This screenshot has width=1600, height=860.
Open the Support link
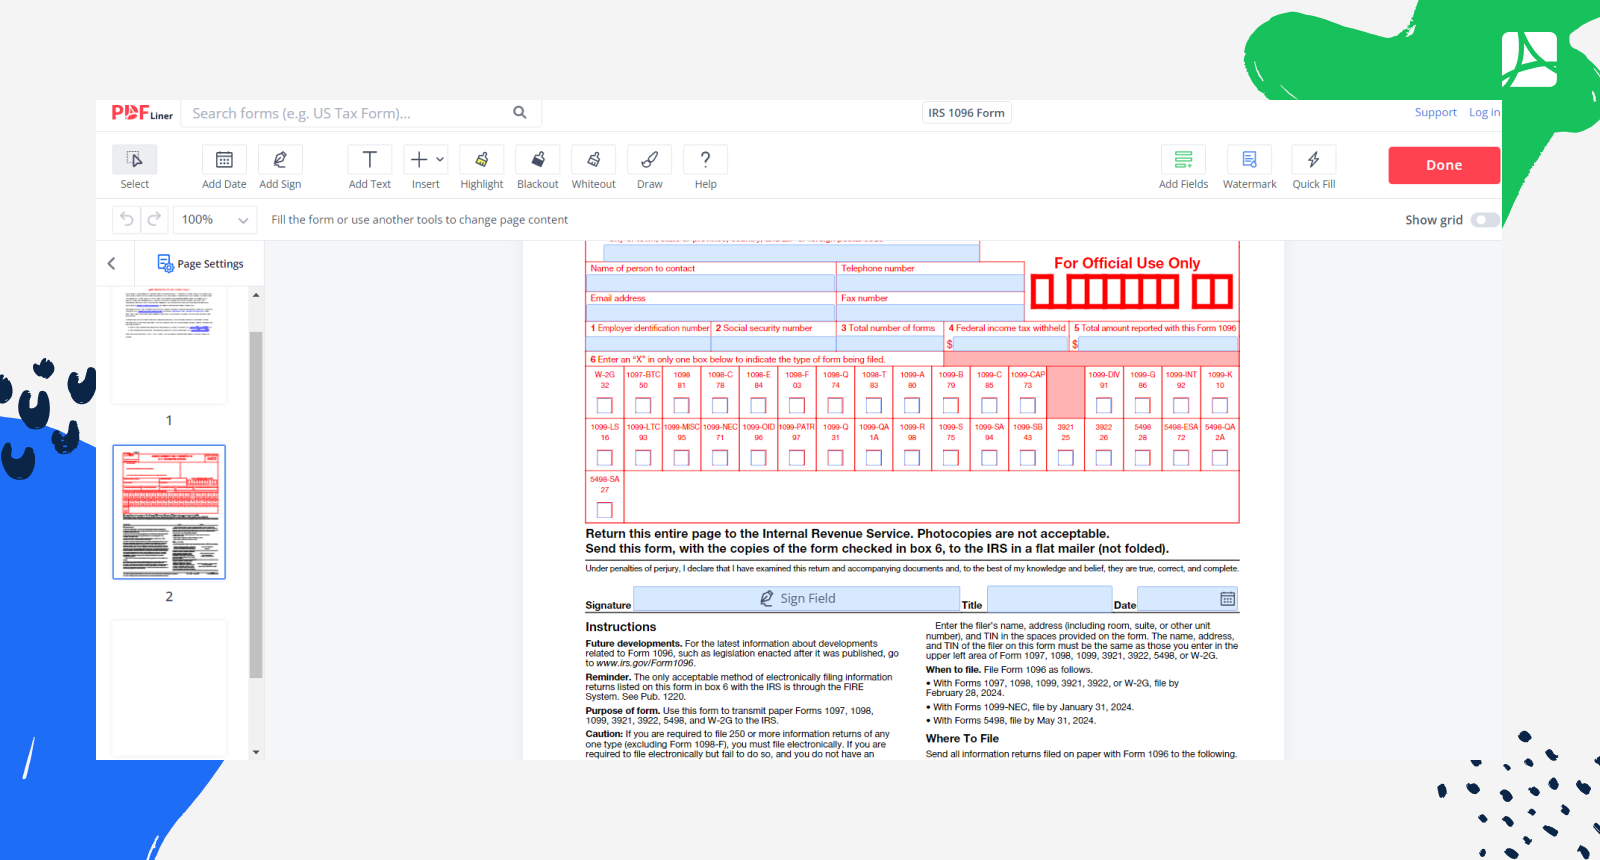point(1435,113)
